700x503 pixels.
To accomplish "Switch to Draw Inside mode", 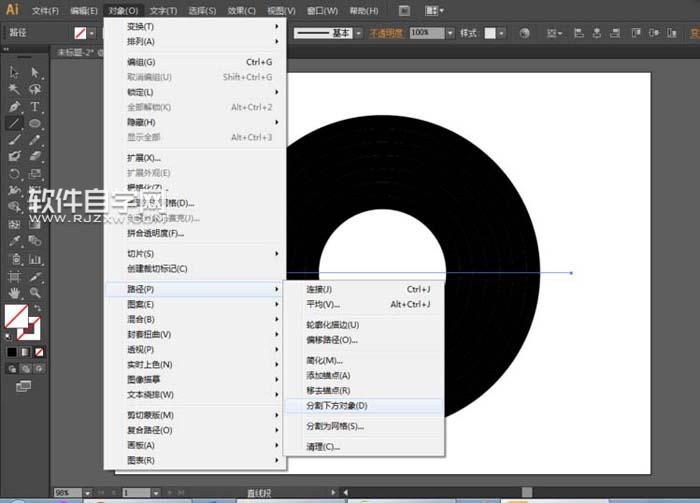I will [40, 369].
